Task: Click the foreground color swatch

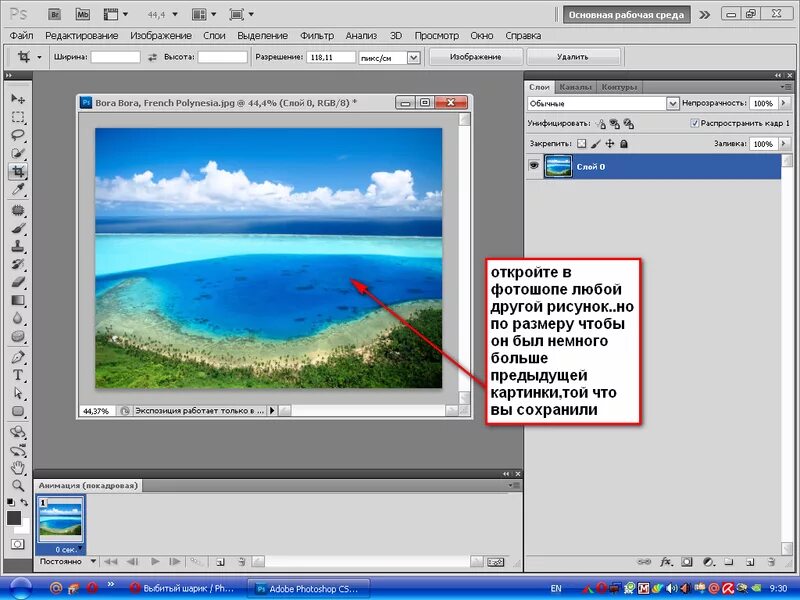Action: click(x=14, y=518)
